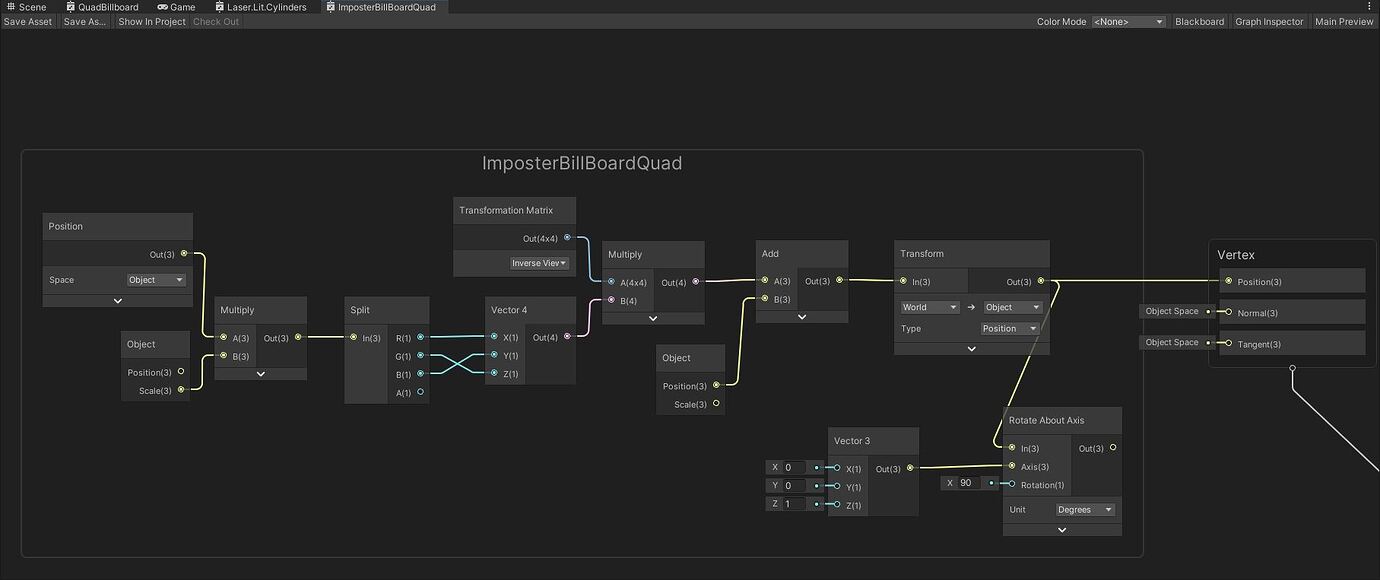Click the Axis(3) port on Rotate About Axis node
This screenshot has width=1380, height=580.
pyautogui.click(x=1013, y=466)
